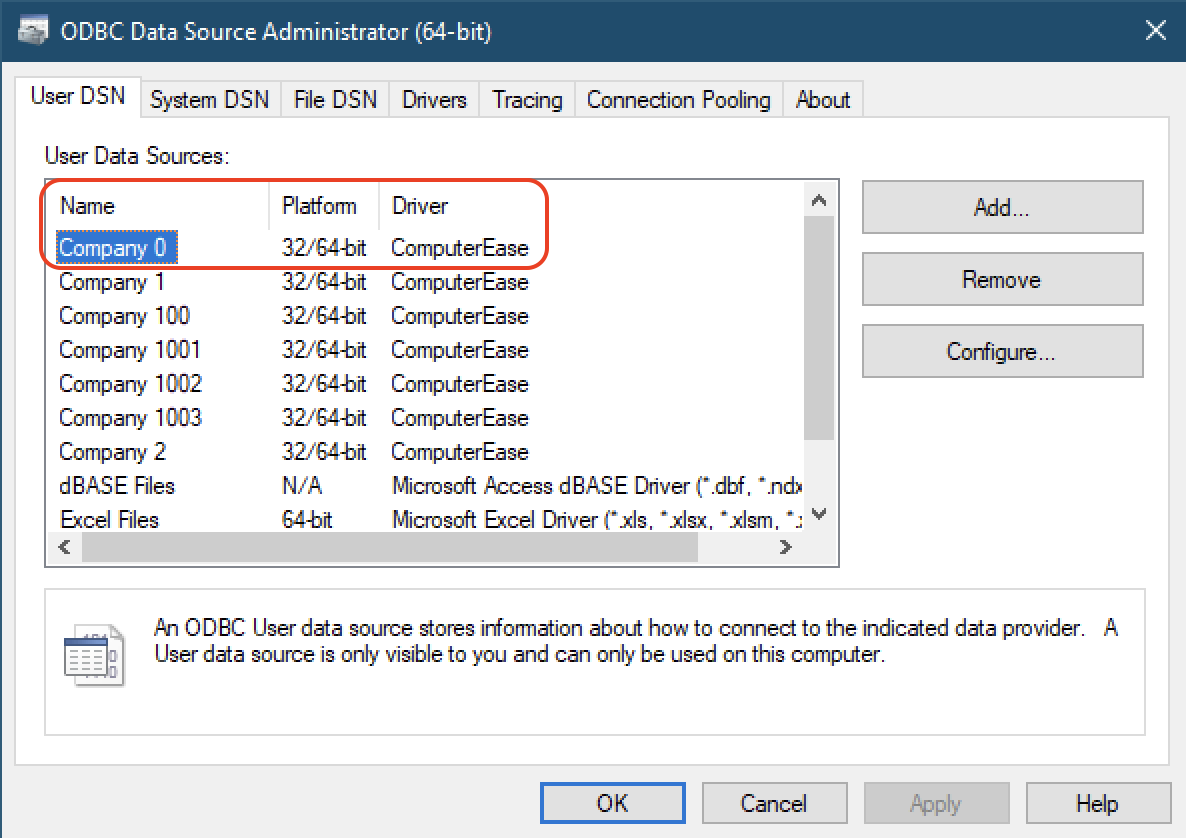
Task: Click the data source info icon
Action: click(x=92, y=656)
